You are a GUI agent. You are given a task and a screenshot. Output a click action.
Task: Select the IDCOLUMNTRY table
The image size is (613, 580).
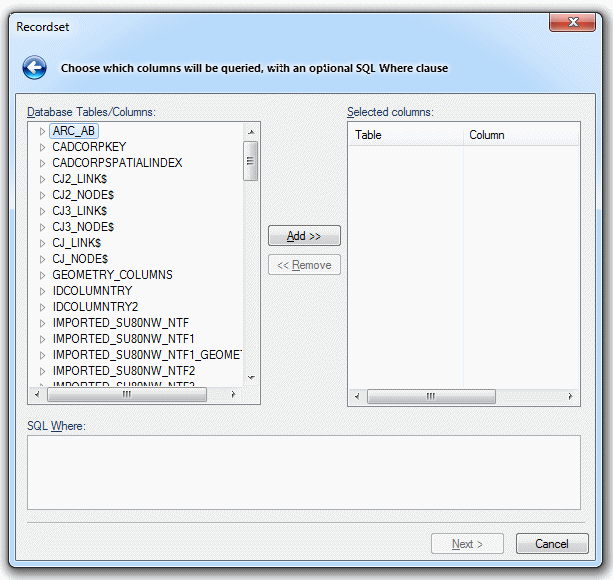[x=92, y=291]
